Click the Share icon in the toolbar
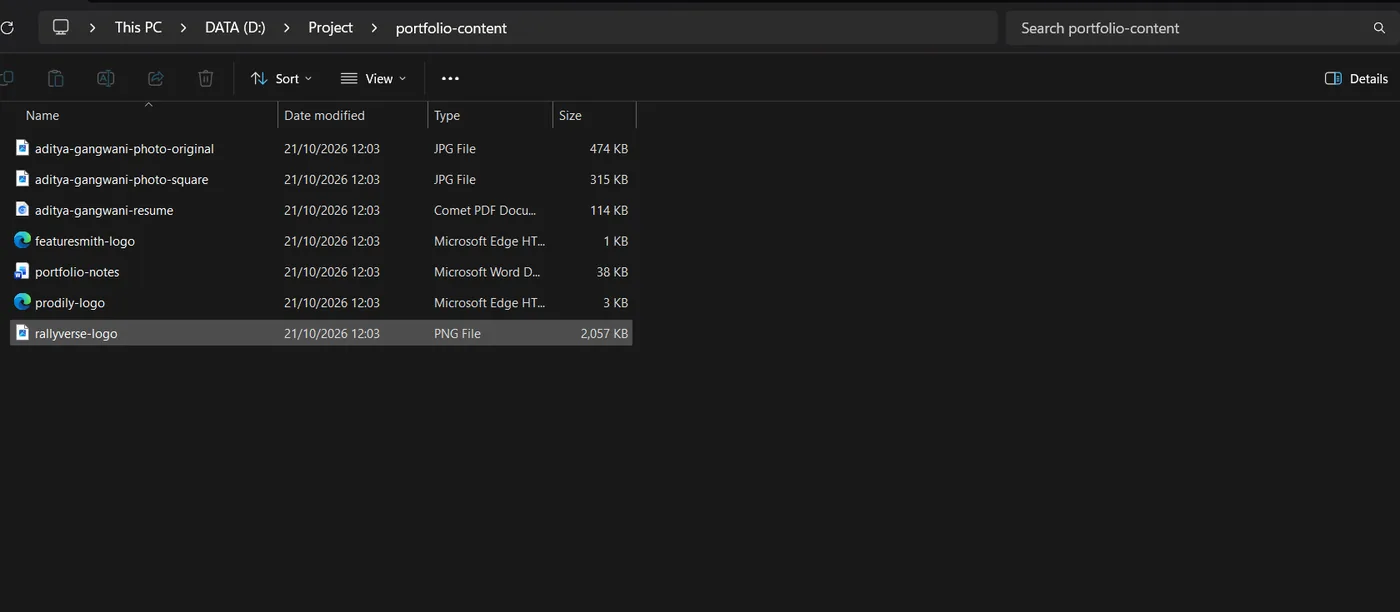 tap(155, 78)
